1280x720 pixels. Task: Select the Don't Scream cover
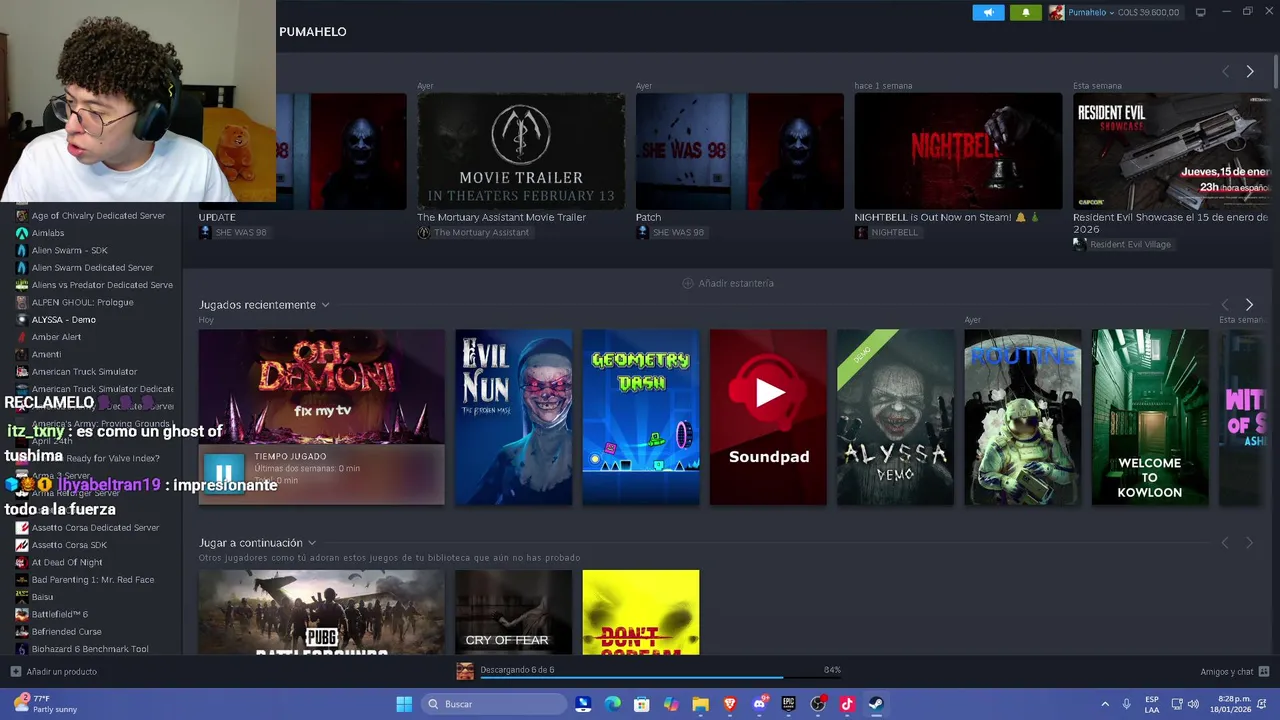(641, 612)
